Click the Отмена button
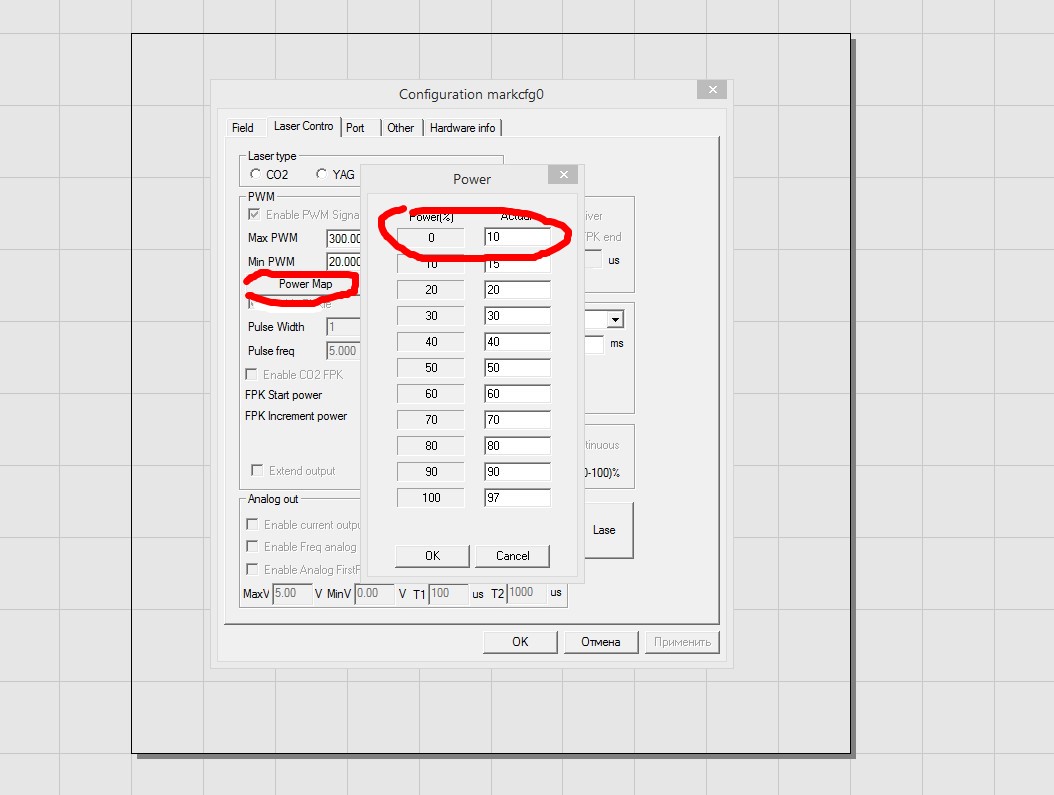The height and width of the screenshot is (795, 1054). [x=601, y=642]
